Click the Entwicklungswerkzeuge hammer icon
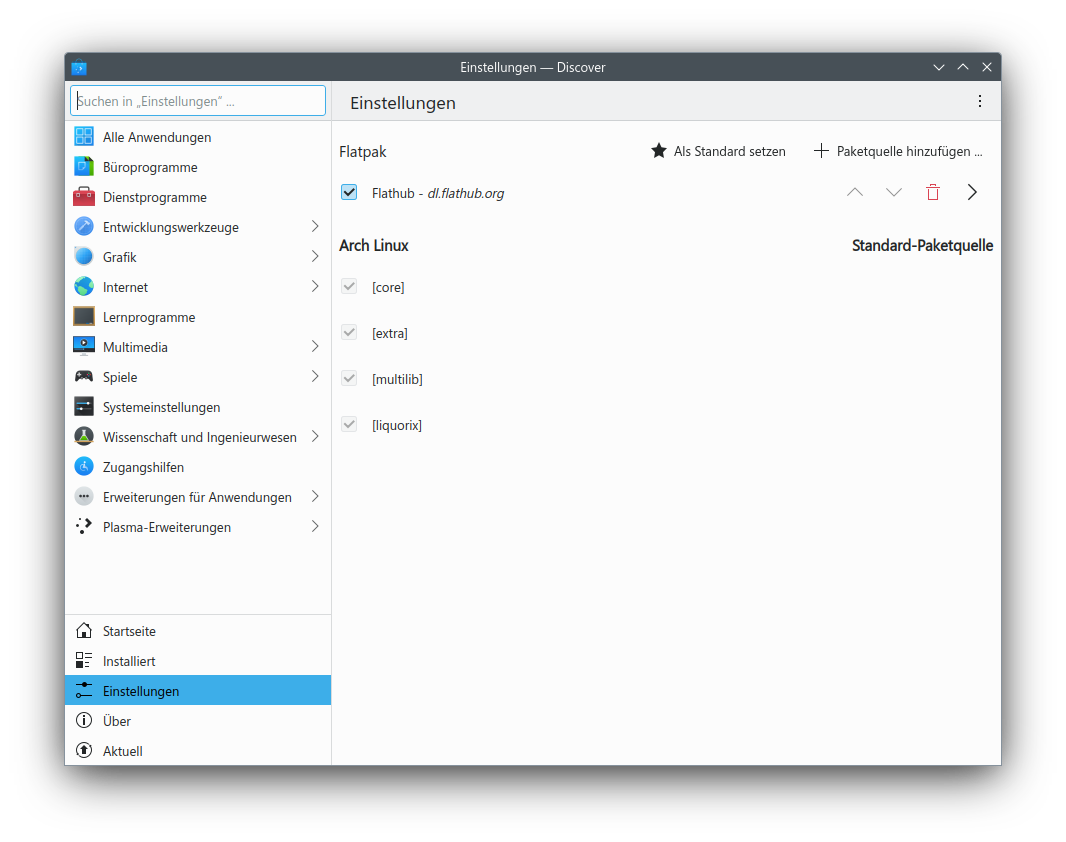1066x842 pixels. coord(84,226)
